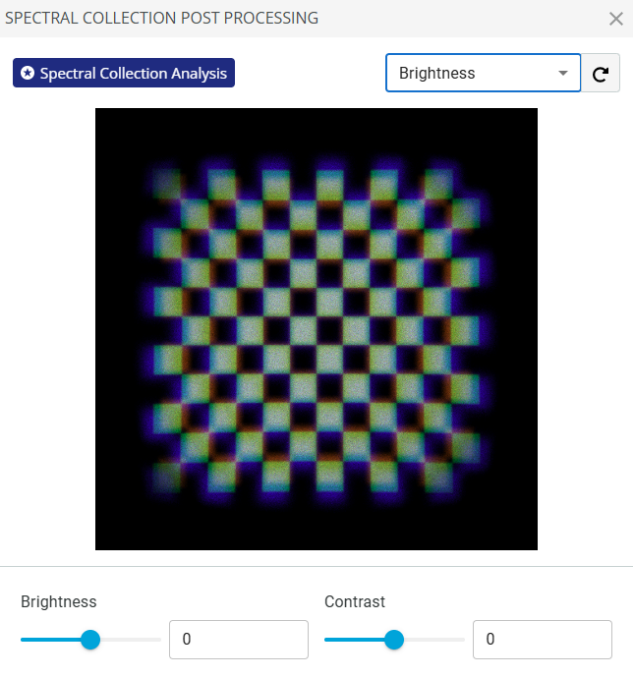633x677 pixels.
Task: Open the Brightness post-processing mode dropdown
Action: pyautogui.click(x=483, y=73)
